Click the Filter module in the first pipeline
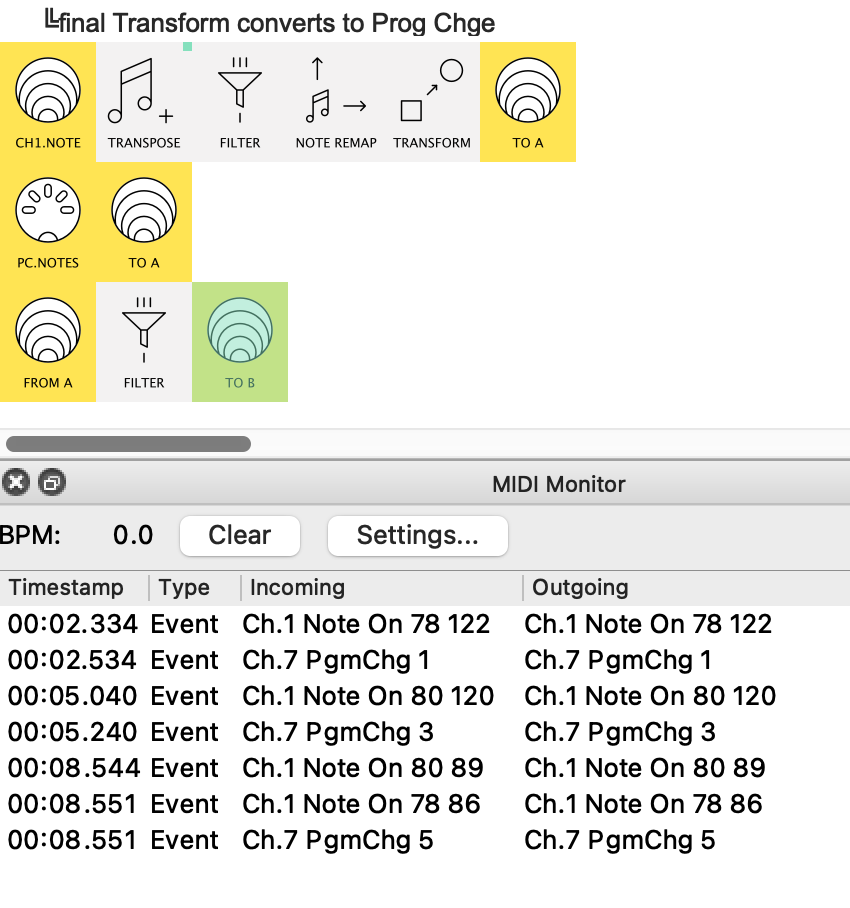The image size is (850, 908). [x=240, y=102]
